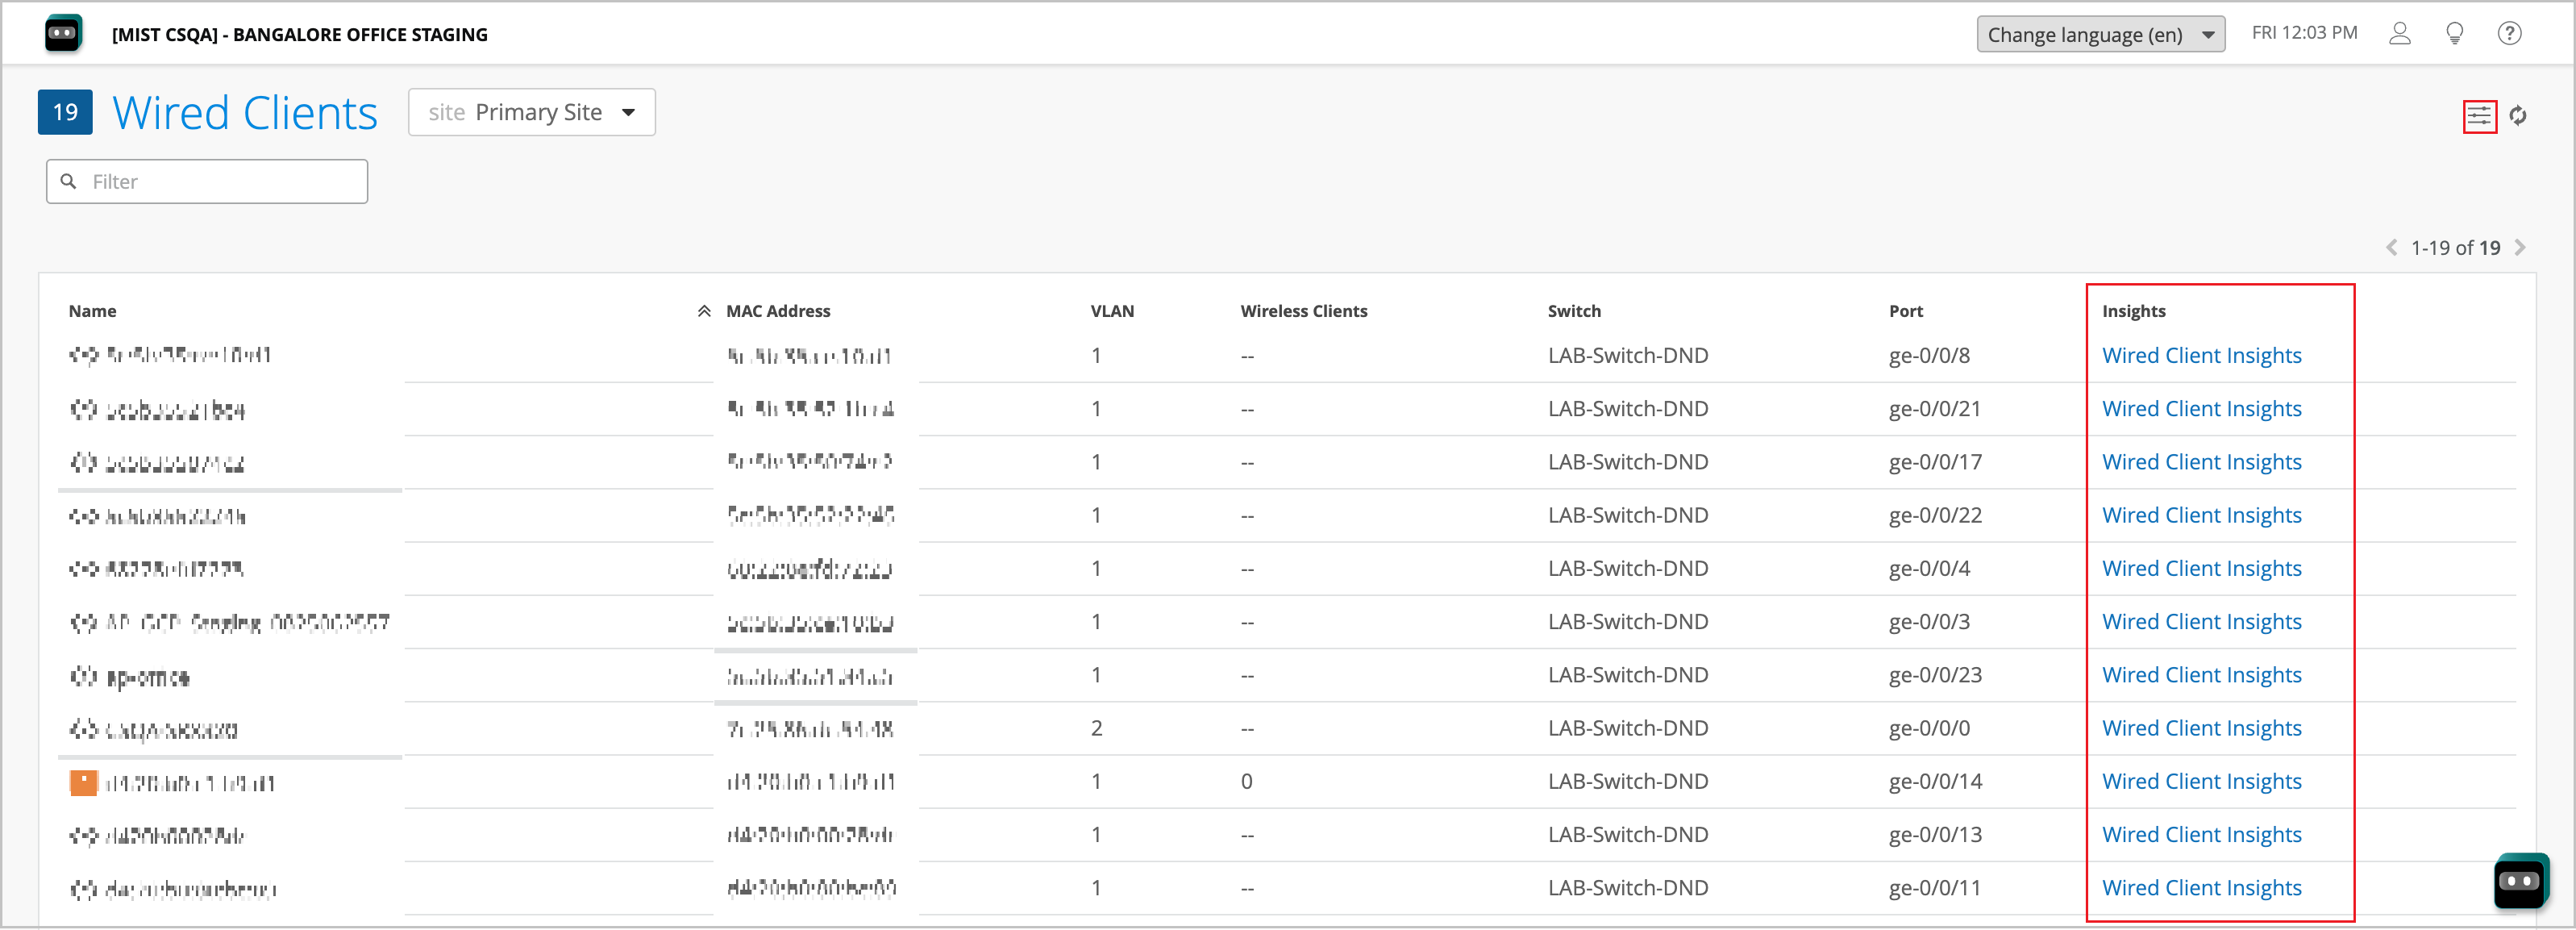The width and height of the screenshot is (2576, 930).
Task: Sort by the Name column header
Action: point(92,311)
